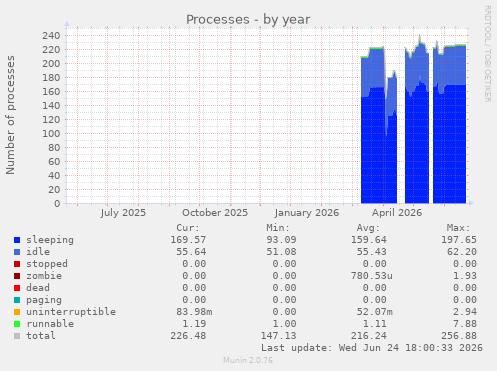The image size is (497, 371).
Task: Click zombie average value 780.53u
Action: pyautogui.click(x=372, y=276)
